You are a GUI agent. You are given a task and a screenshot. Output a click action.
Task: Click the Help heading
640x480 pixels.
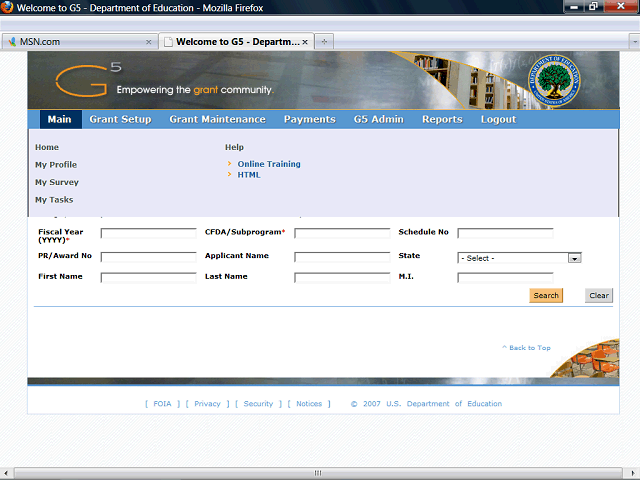point(234,147)
